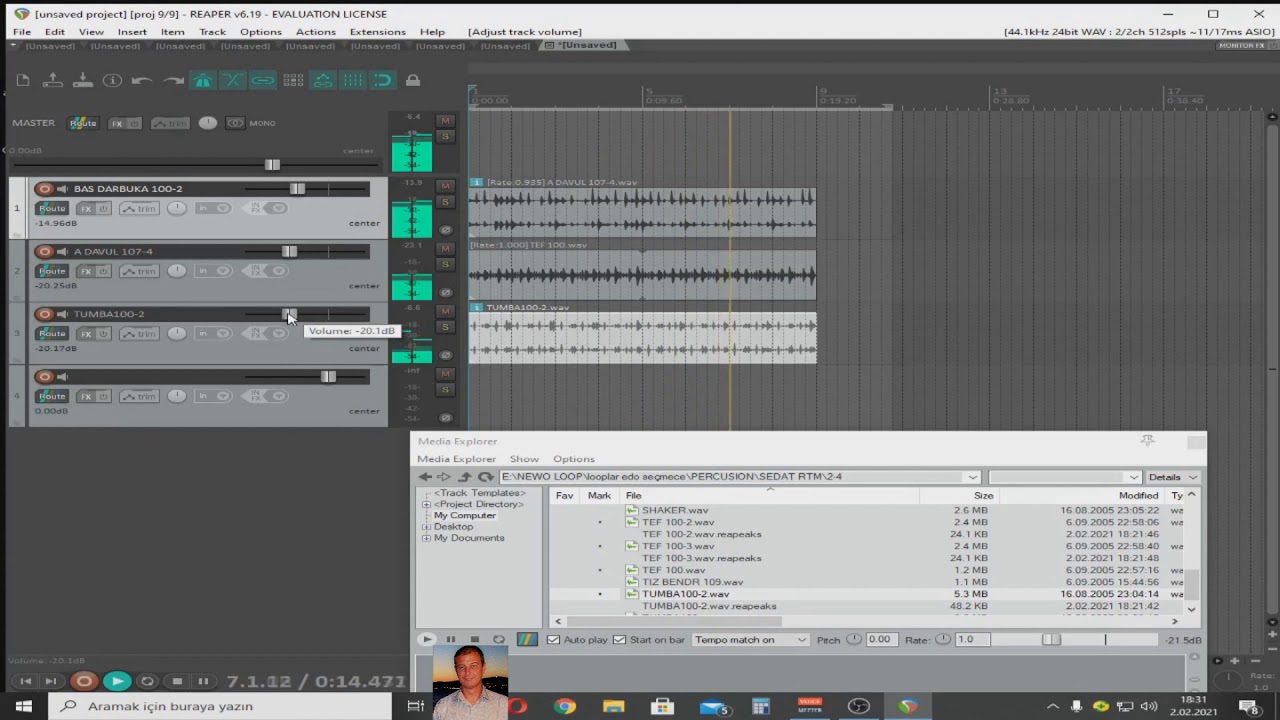This screenshot has width=1280, height=720.
Task: Click the Save project toolbar icon
Action: click(x=83, y=81)
